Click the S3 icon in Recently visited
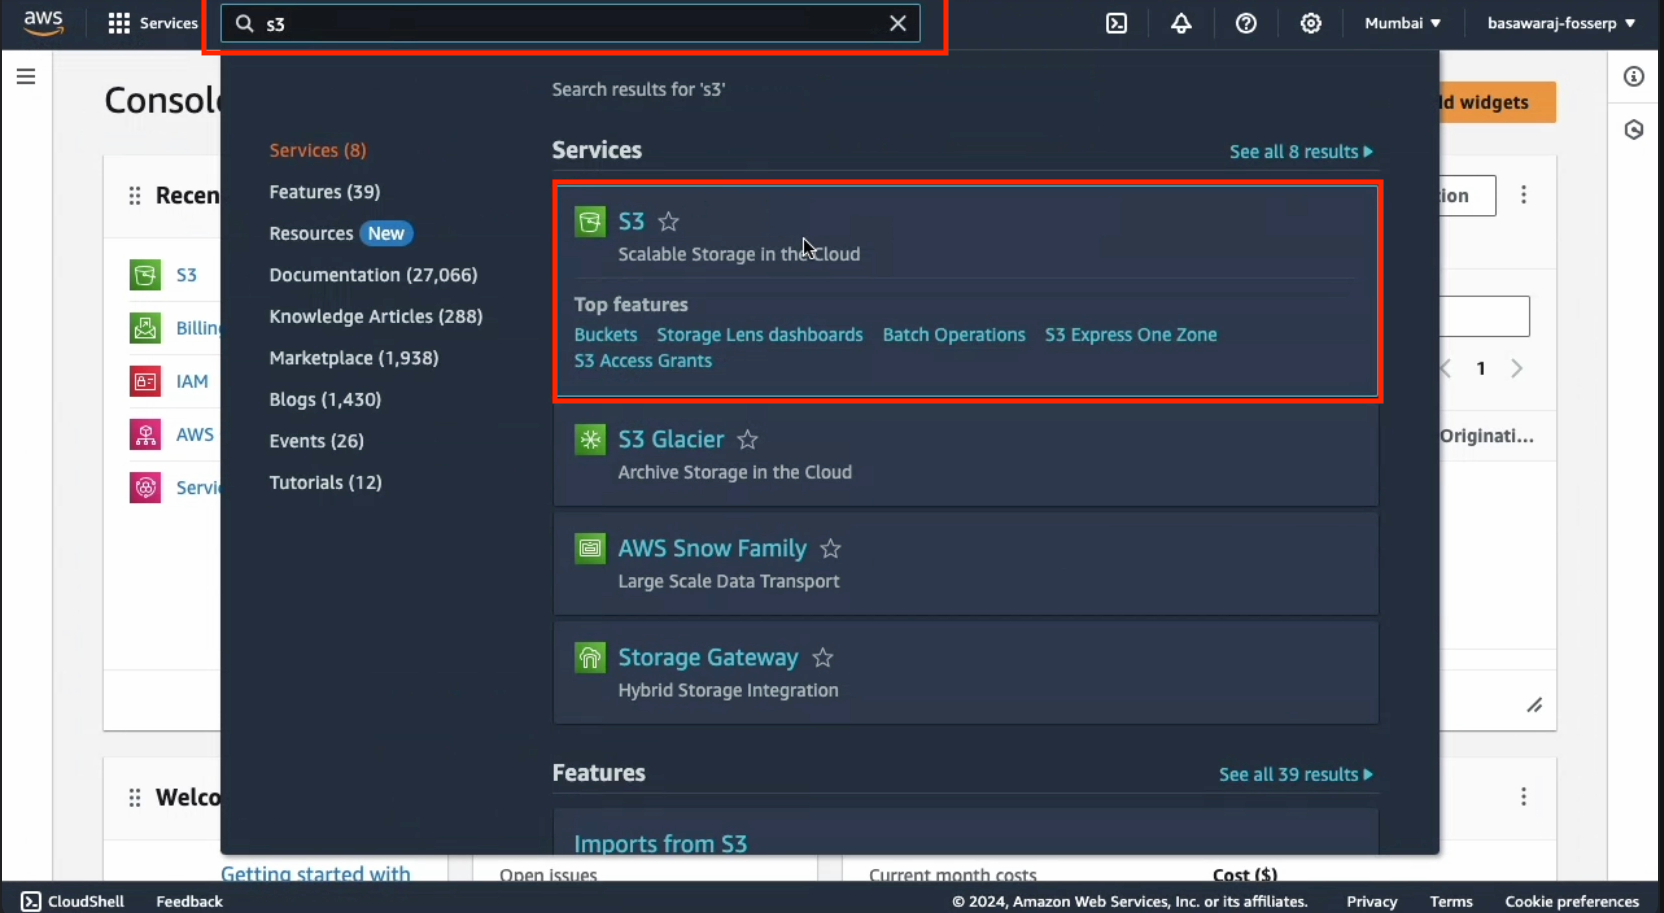Image resolution: width=1664 pixels, height=913 pixels. coord(145,274)
